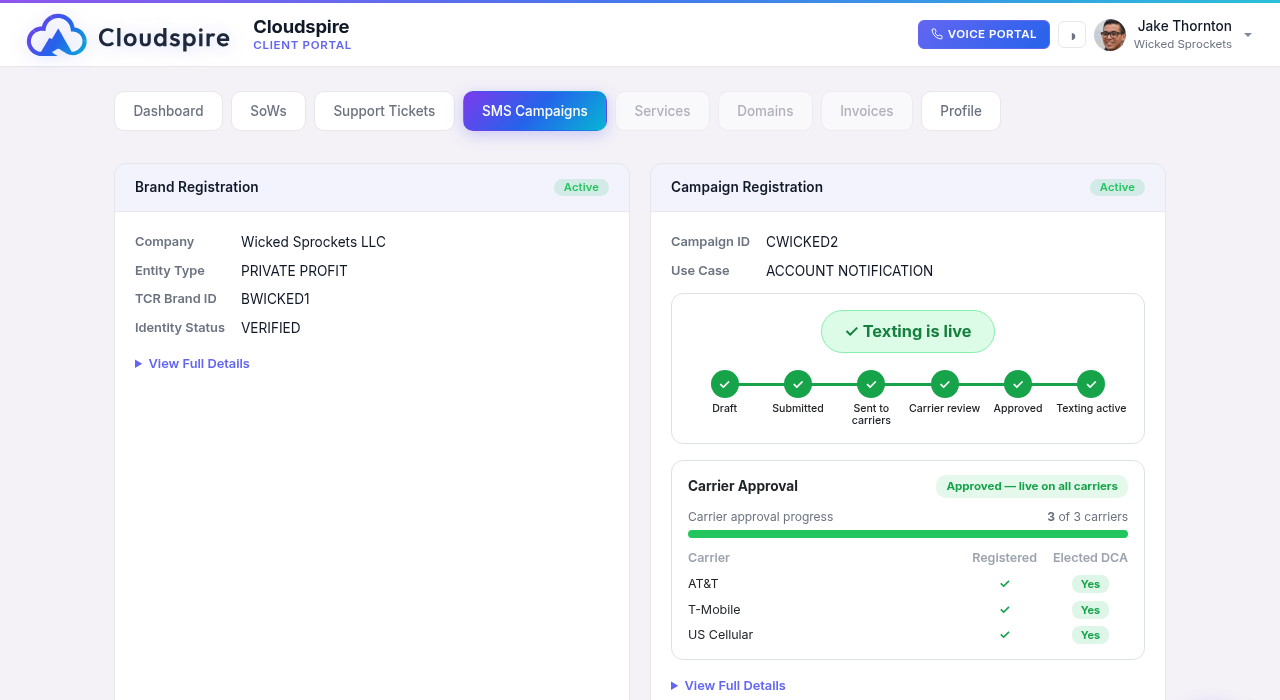This screenshot has height=700, width=1280.
Task: Switch to the SoWs tab
Action: point(268,111)
